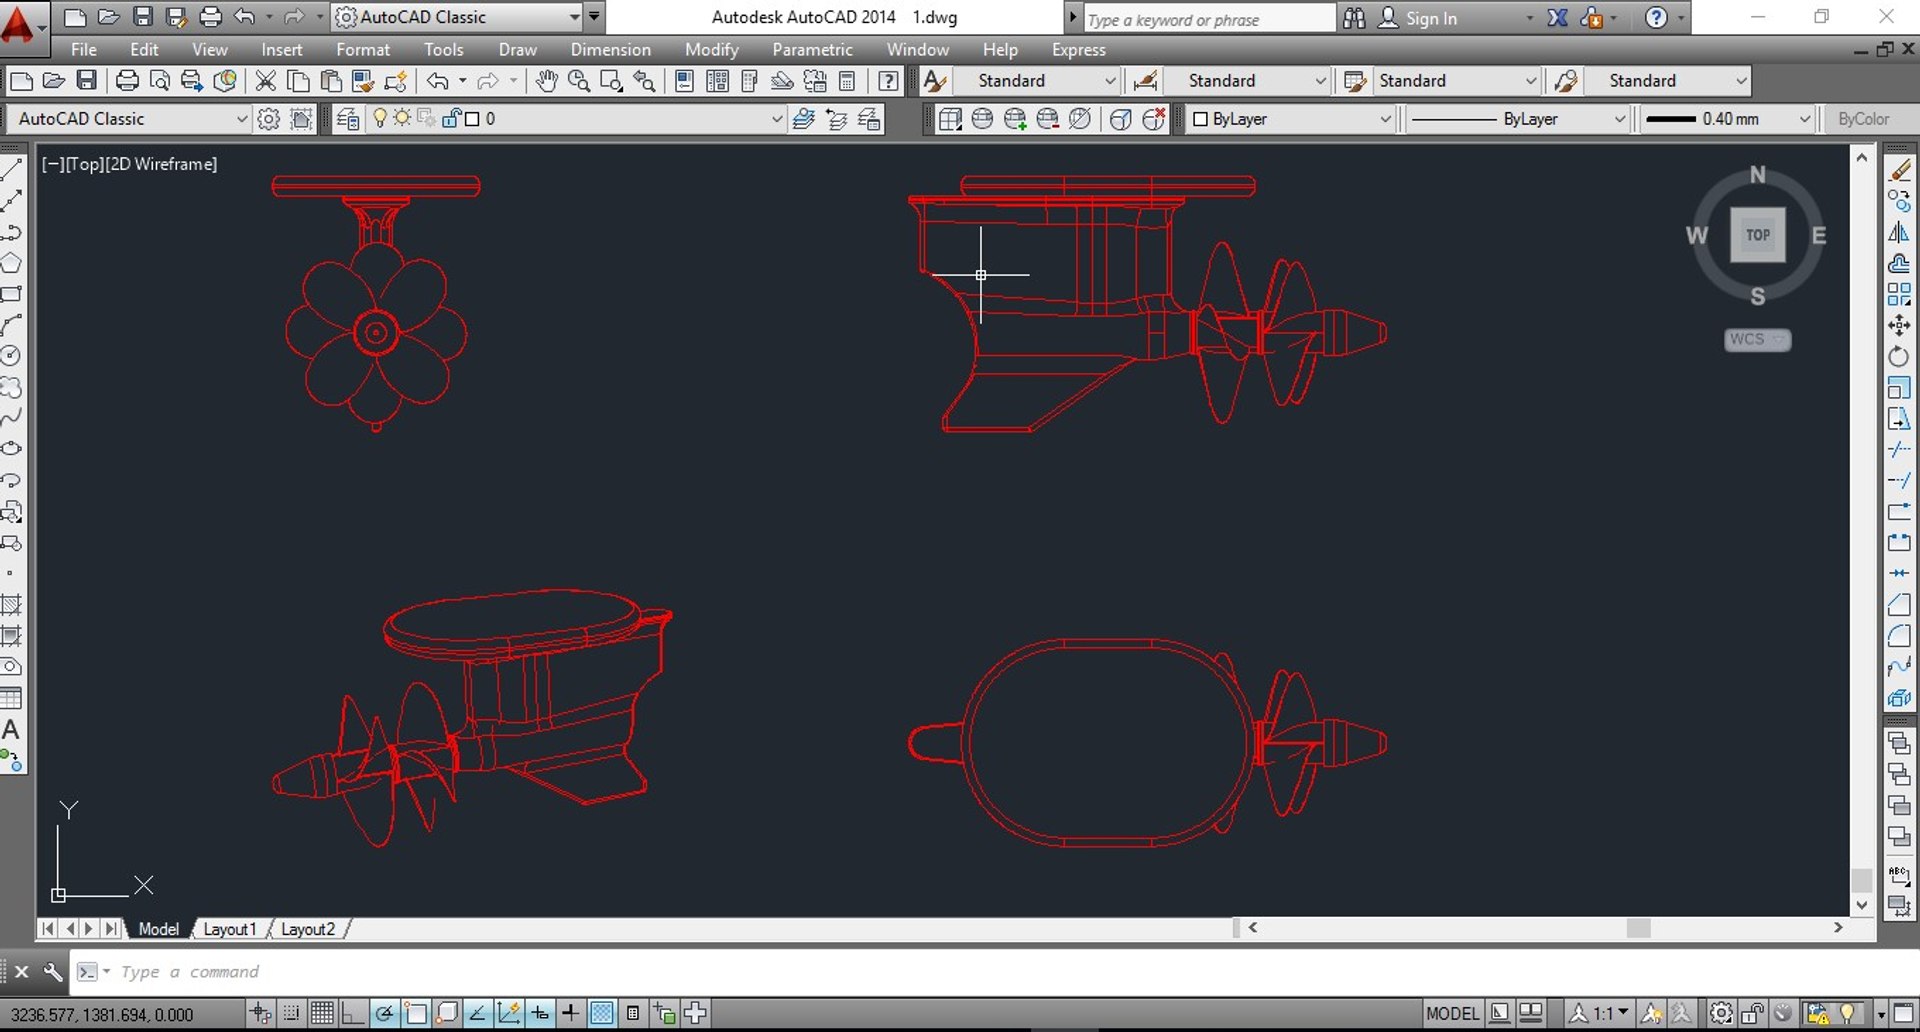Click the coordinates readout in status bar
The height and width of the screenshot is (1032, 1920).
click(102, 1014)
